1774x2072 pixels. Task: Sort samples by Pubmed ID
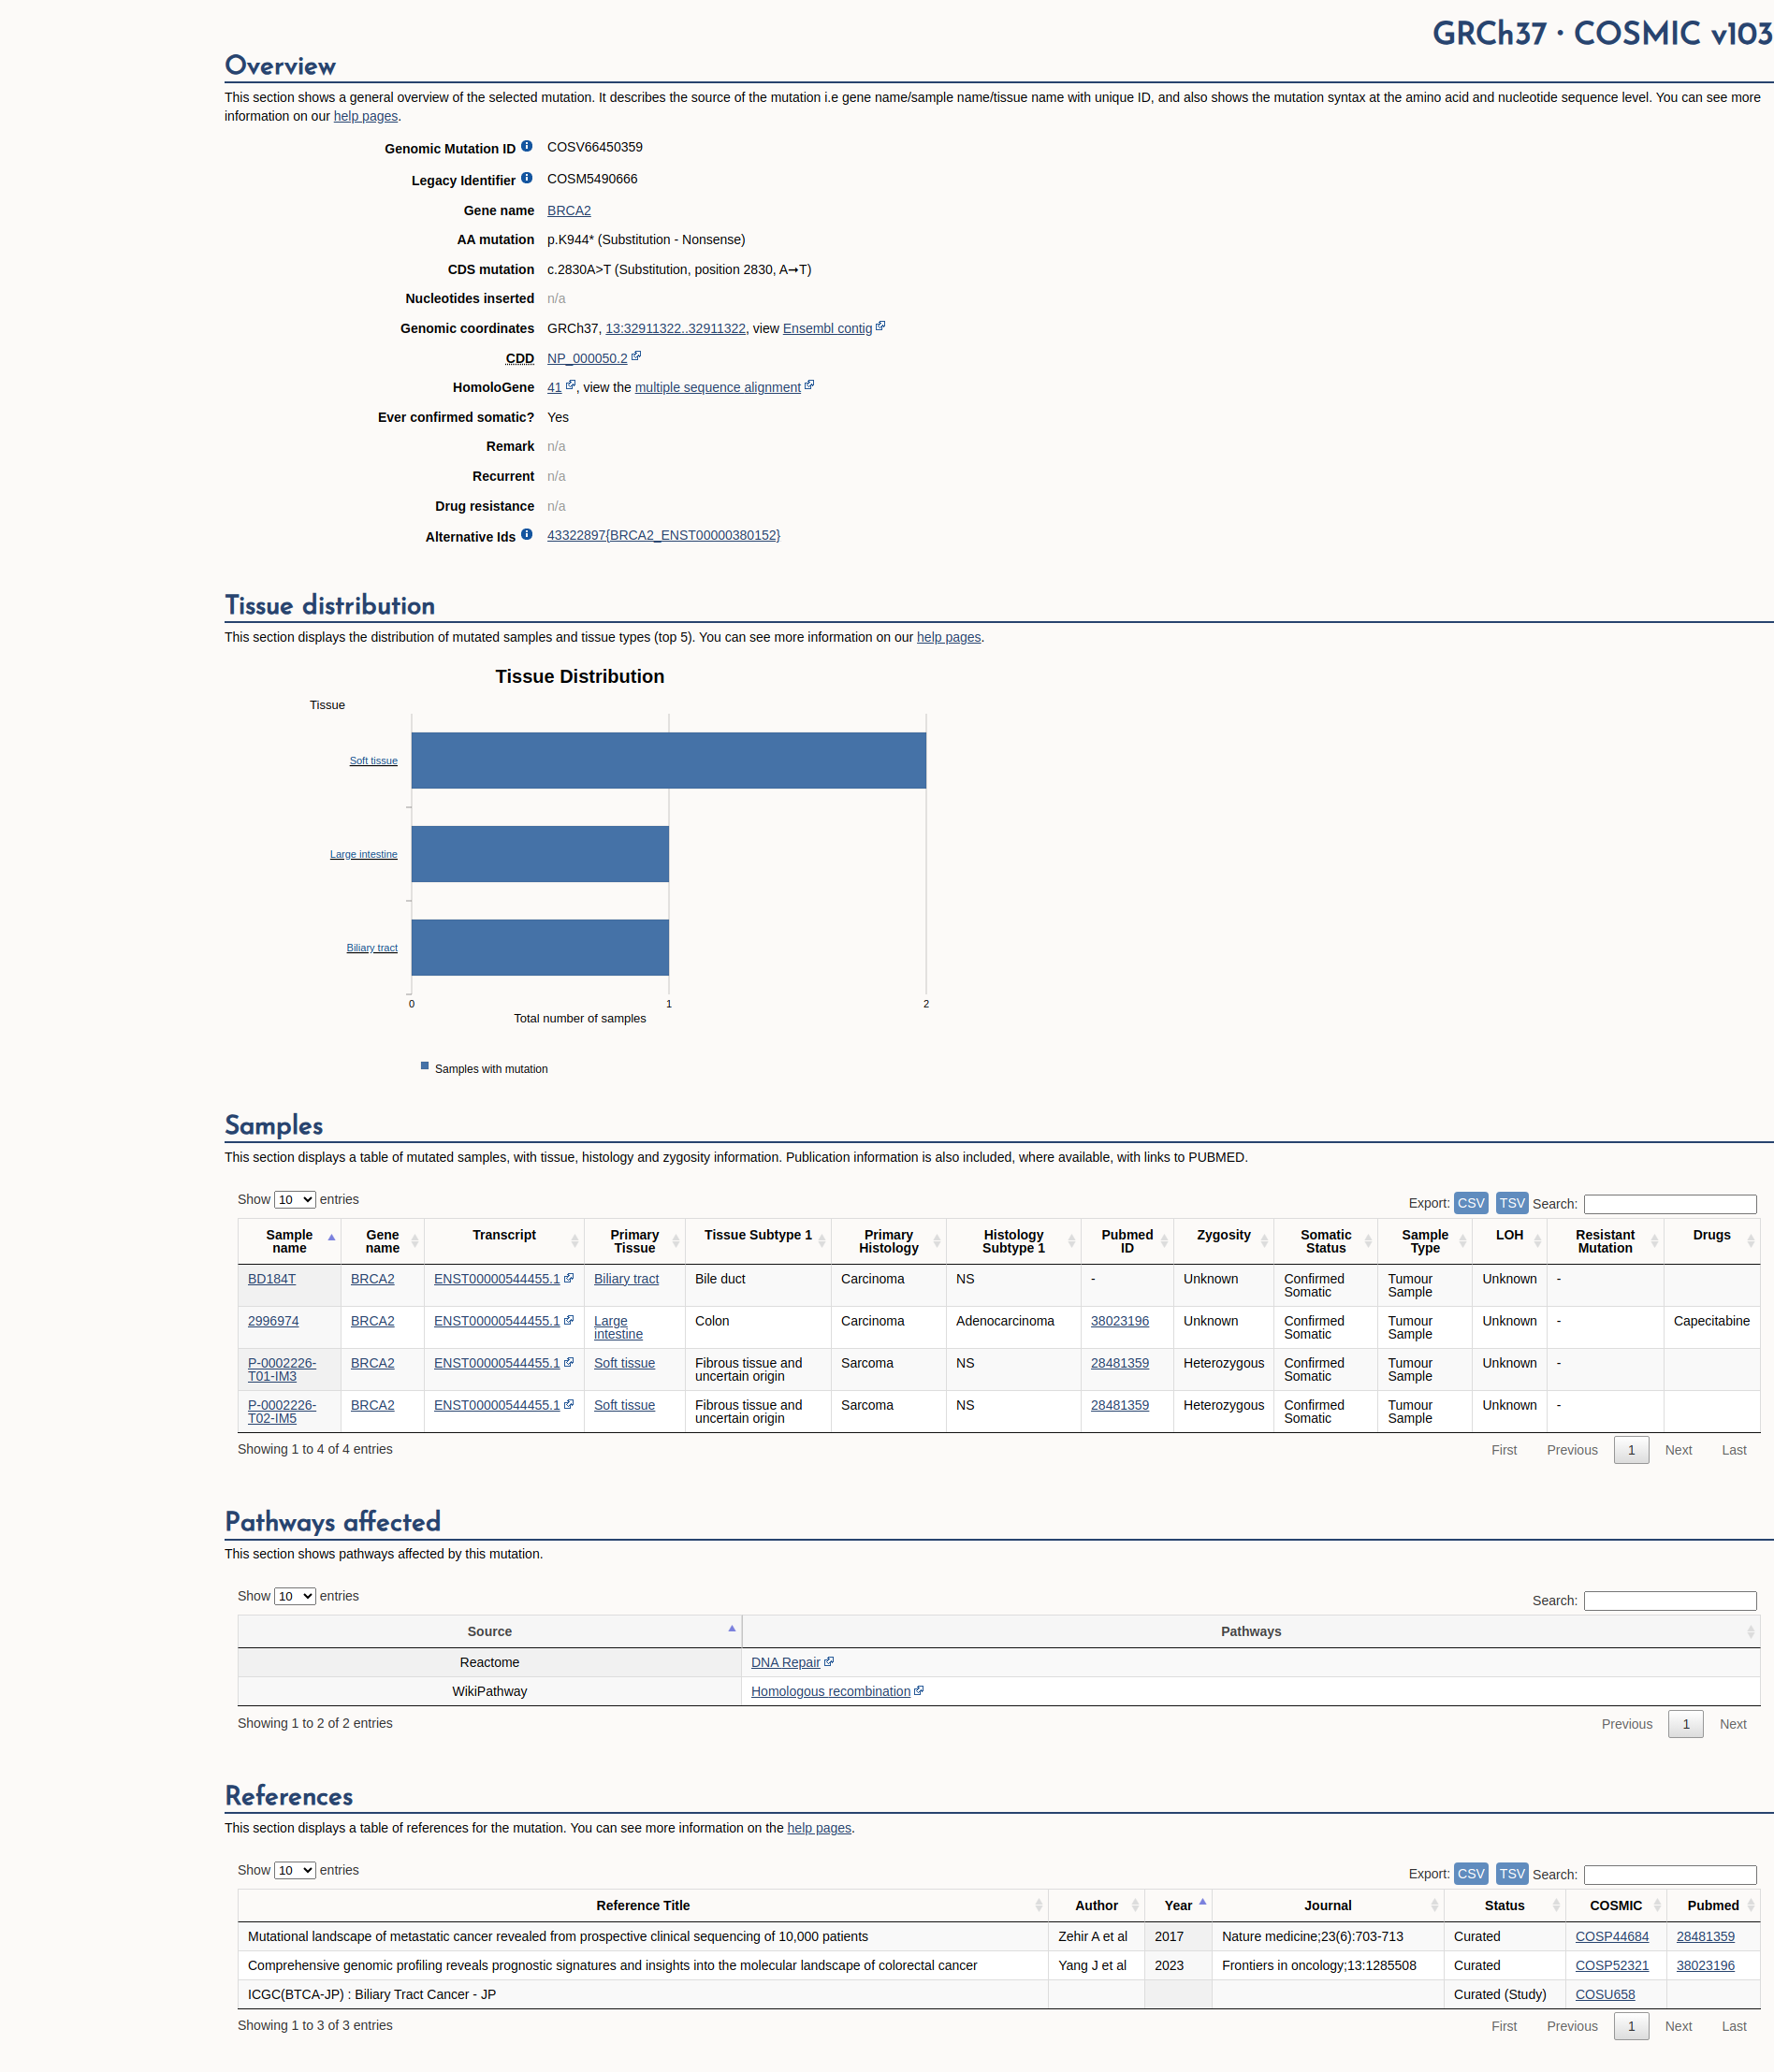coord(1127,1241)
